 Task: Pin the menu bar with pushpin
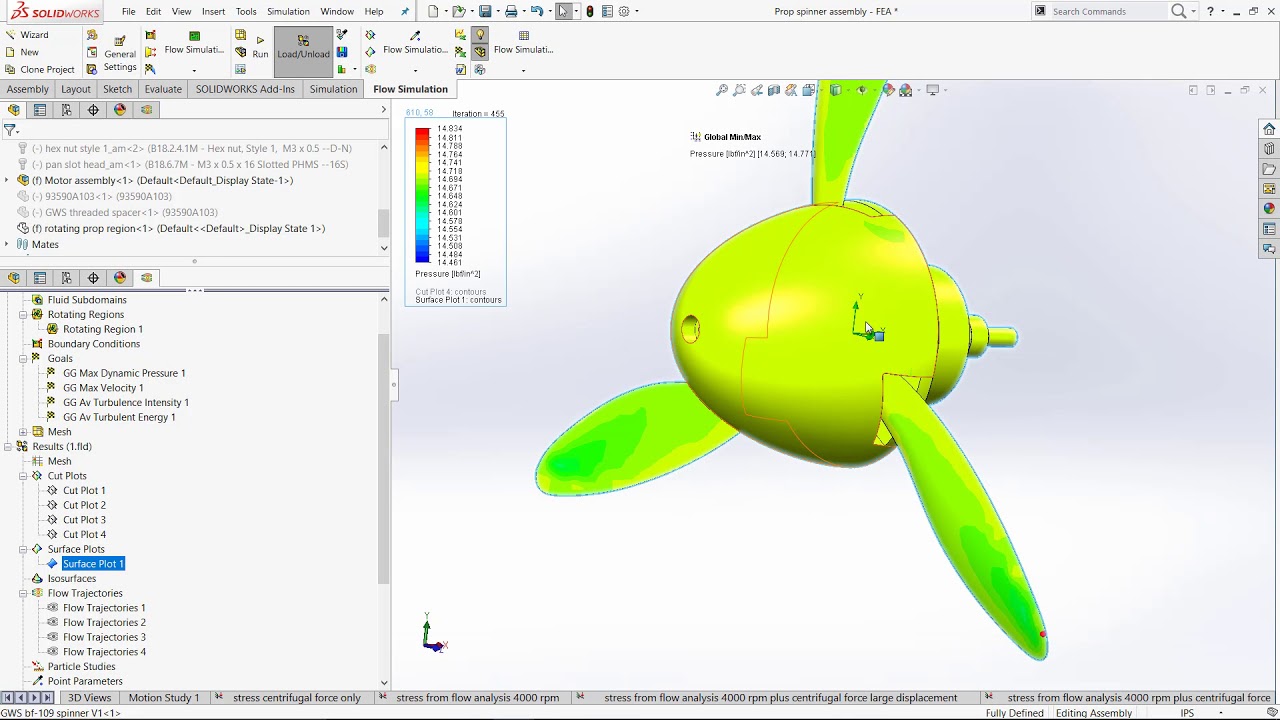click(x=405, y=11)
